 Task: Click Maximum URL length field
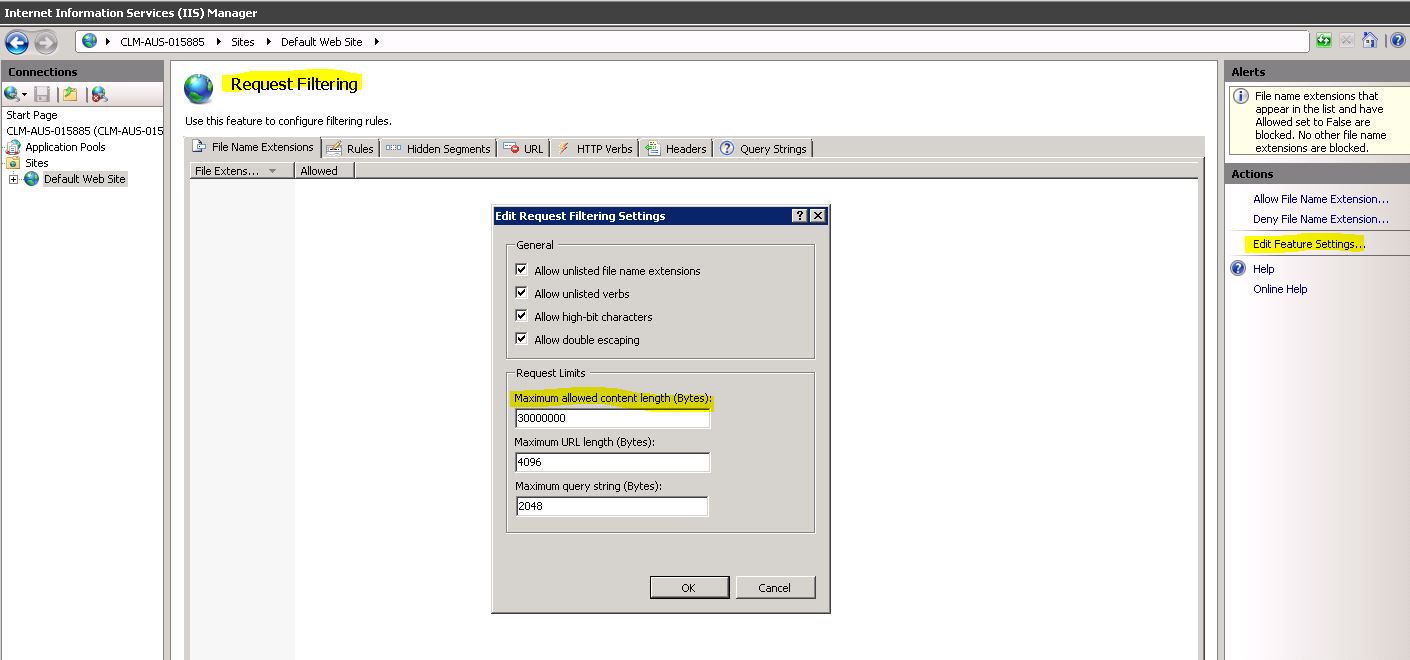point(612,462)
